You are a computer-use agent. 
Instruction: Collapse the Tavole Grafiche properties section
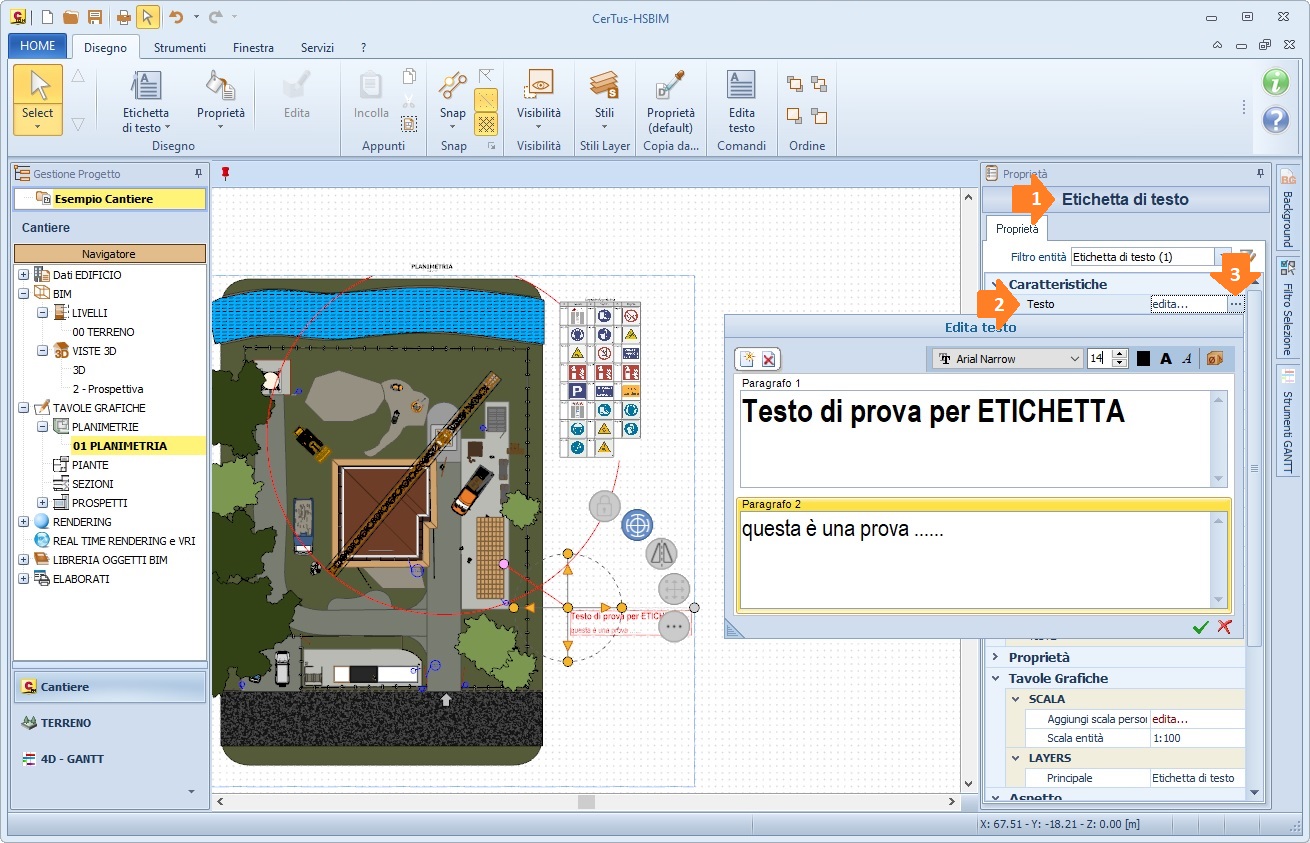pos(995,678)
